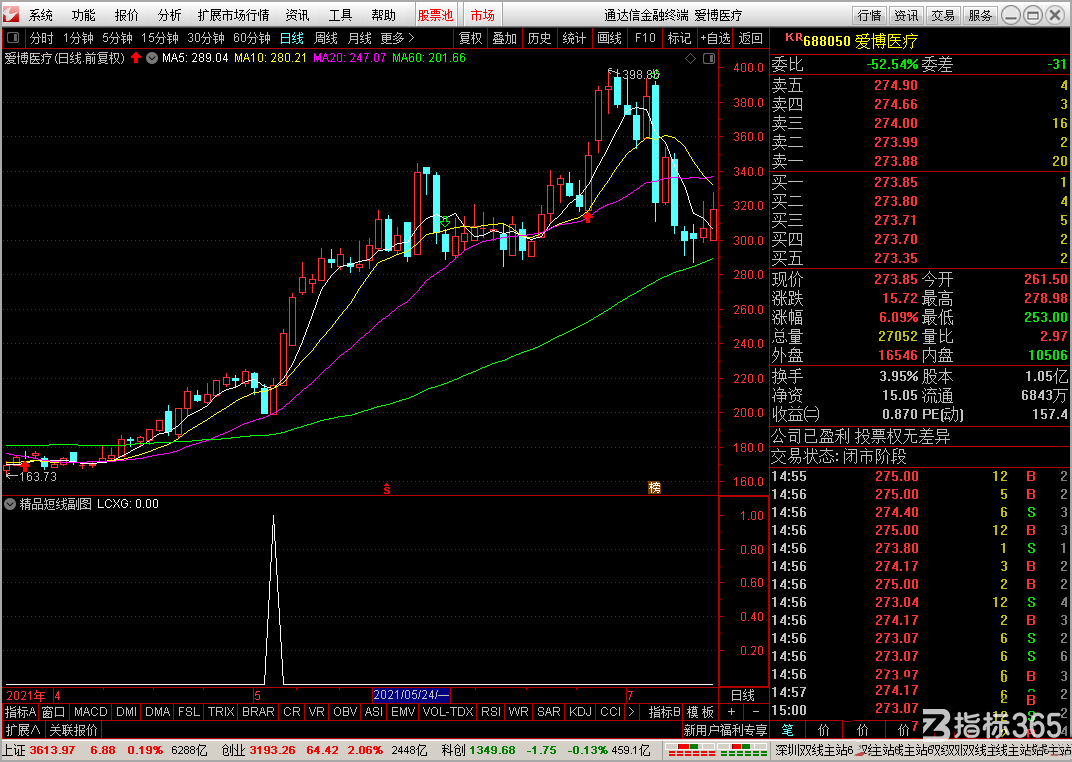Open the 功能 menu

[x=83, y=15]
